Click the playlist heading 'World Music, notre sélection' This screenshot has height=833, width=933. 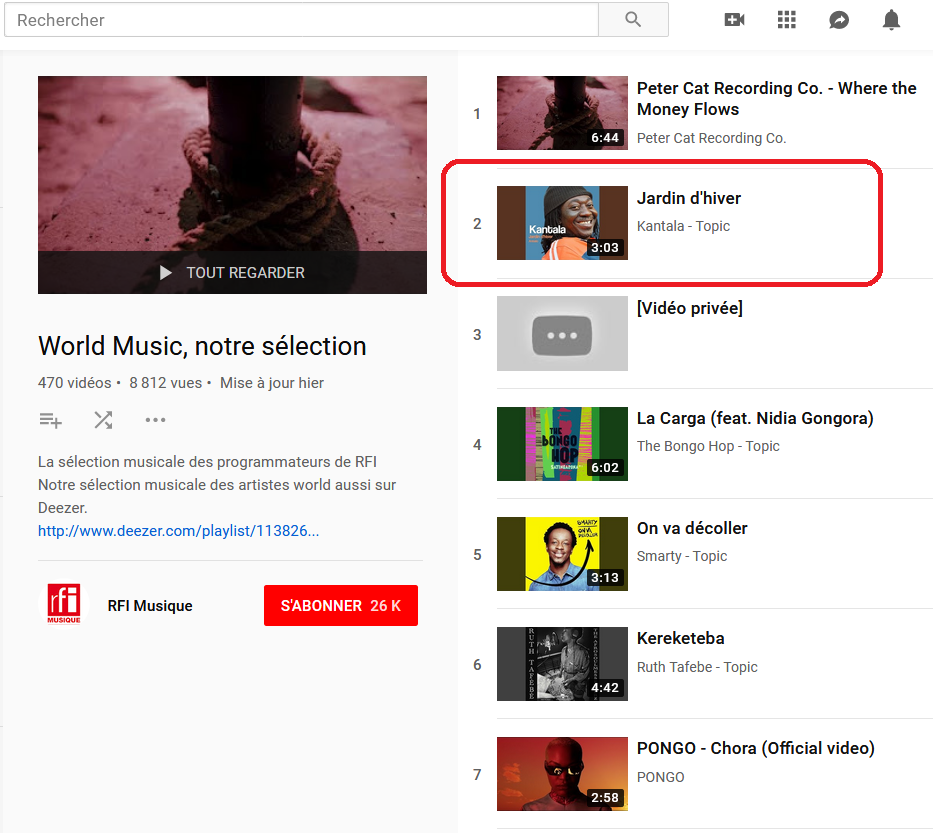[202, 346]
